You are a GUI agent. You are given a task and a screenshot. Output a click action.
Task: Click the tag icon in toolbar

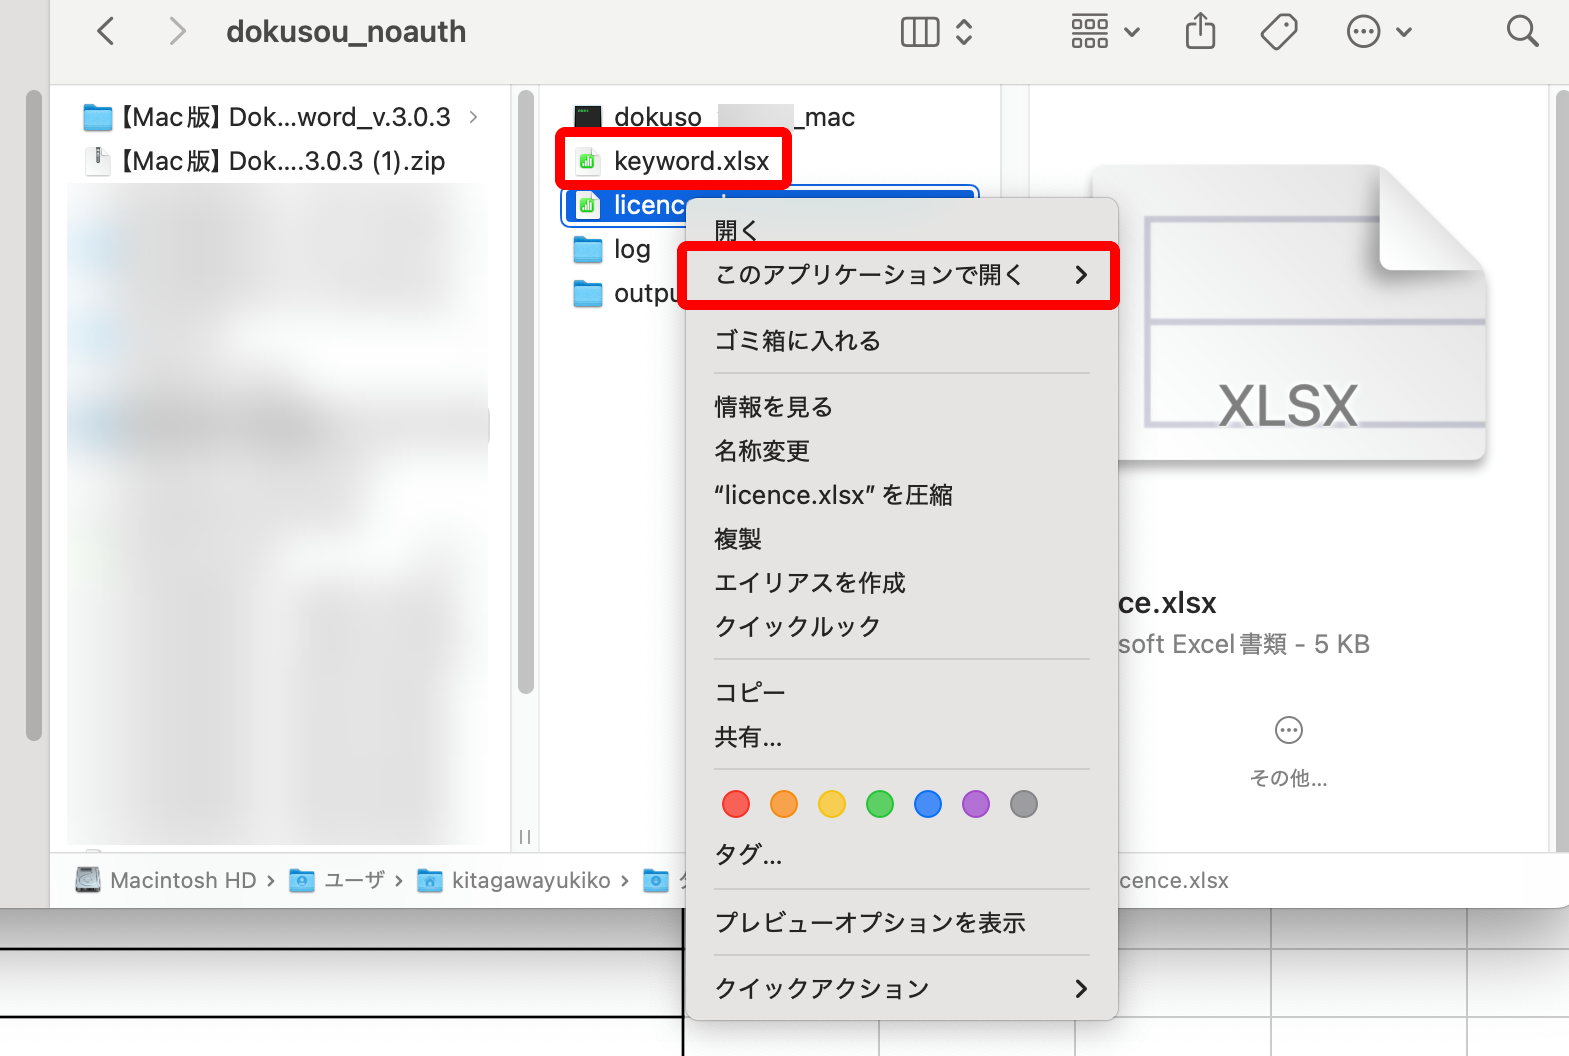pos(1279,32)
